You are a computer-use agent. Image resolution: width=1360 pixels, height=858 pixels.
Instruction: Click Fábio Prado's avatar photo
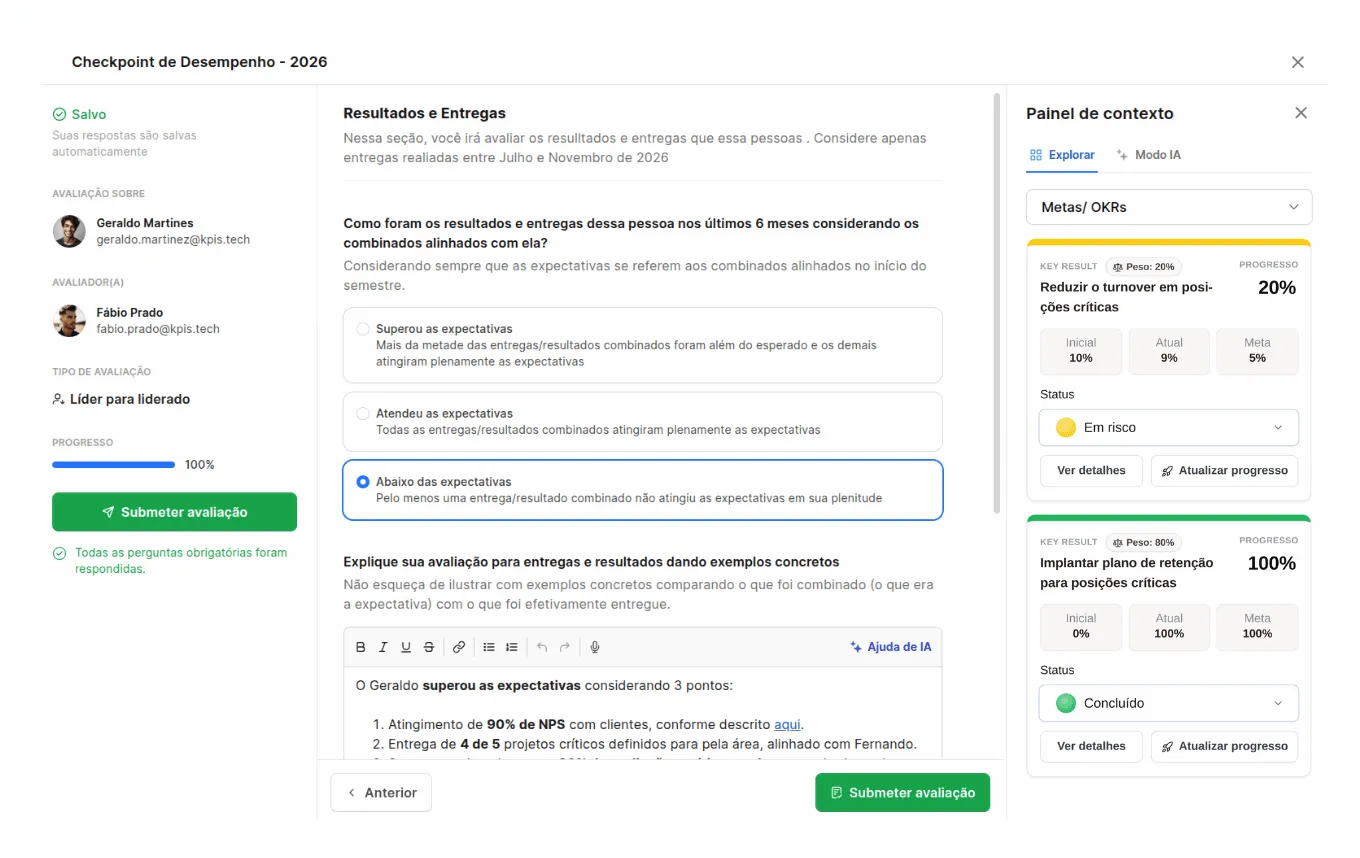(69, 320)
